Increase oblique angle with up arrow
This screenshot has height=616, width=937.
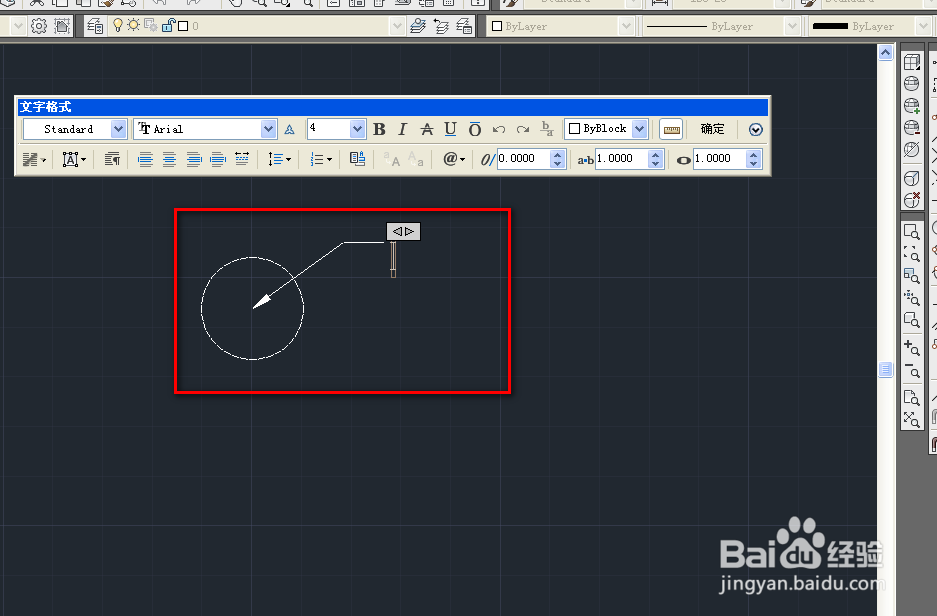click(x=558, y=155)
